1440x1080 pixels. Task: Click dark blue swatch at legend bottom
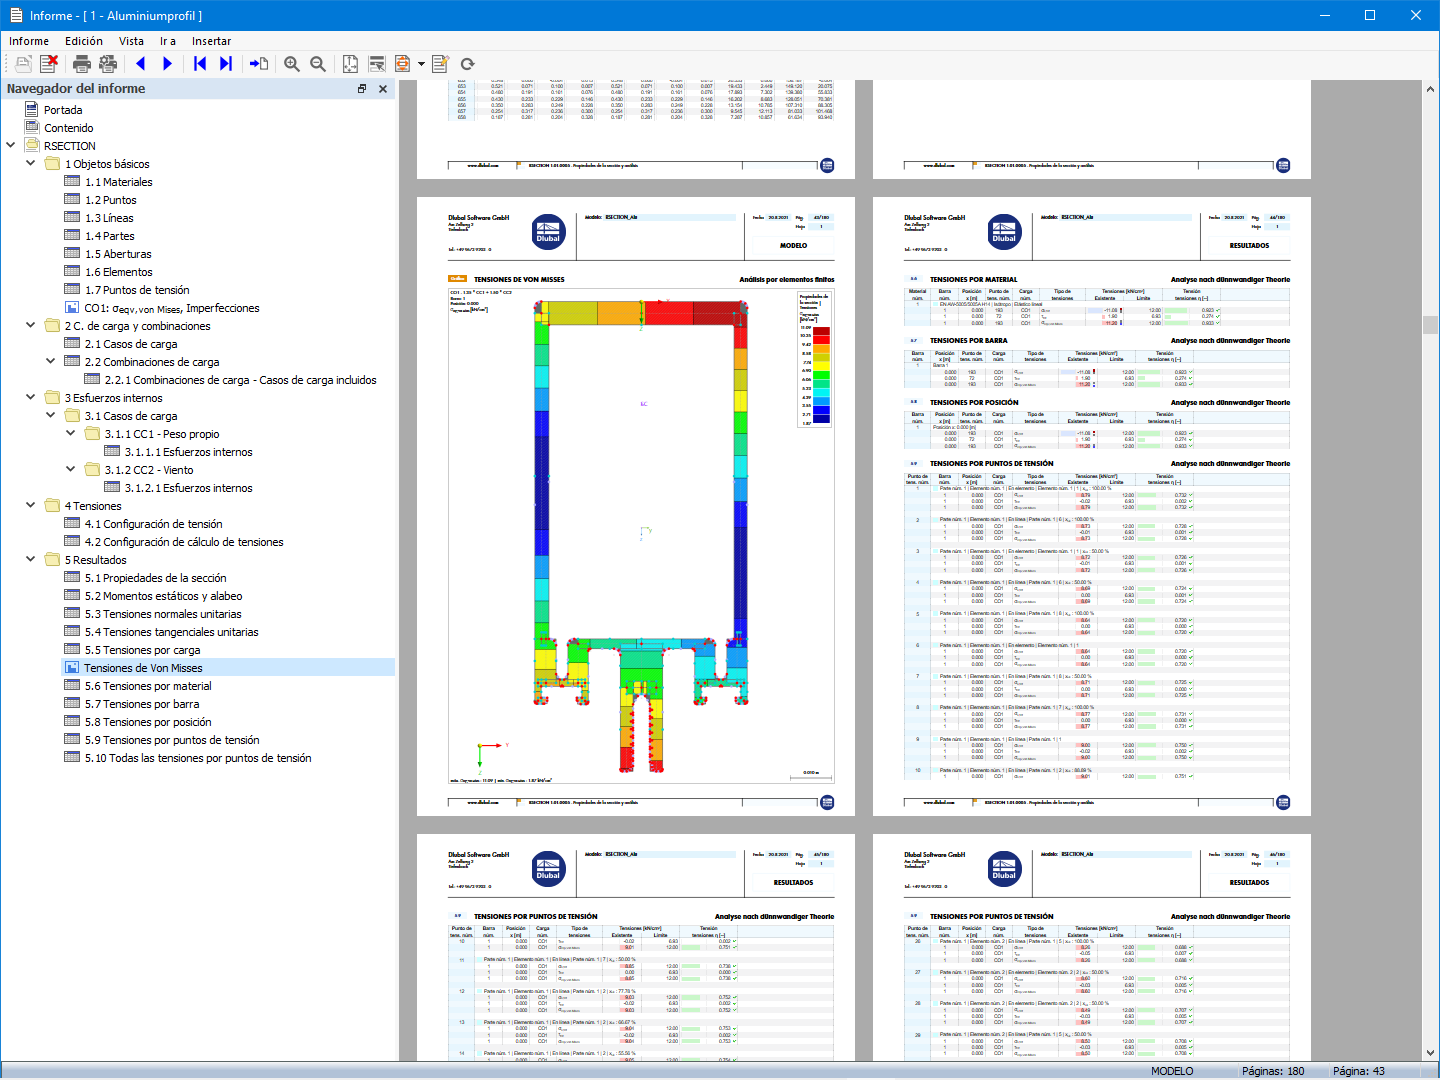point(821,418)
